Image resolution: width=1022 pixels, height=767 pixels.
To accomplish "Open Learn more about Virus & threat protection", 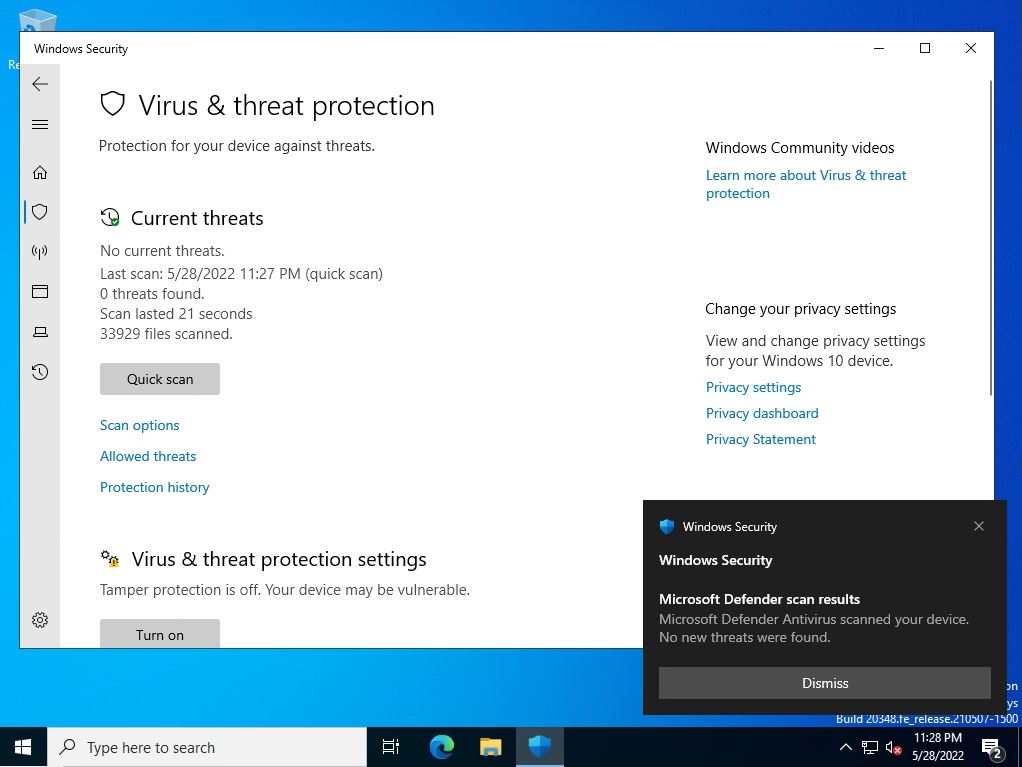I will tap(806, 184).
